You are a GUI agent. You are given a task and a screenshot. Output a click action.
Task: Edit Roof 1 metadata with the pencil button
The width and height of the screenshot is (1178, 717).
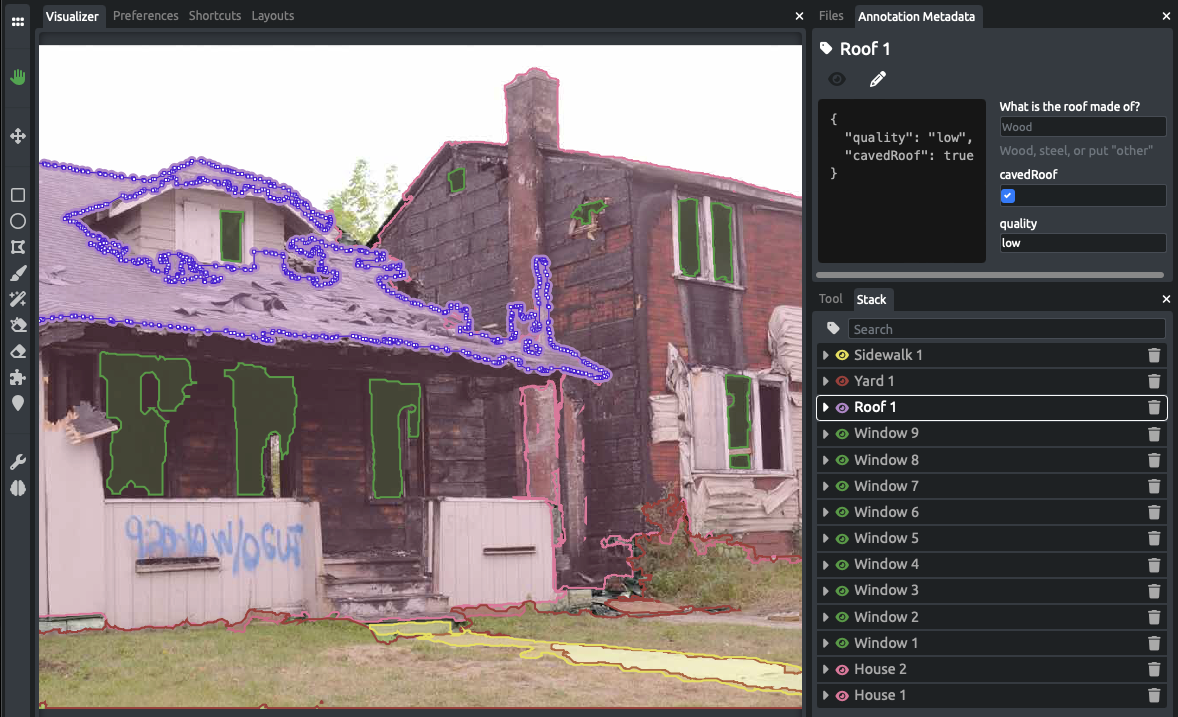(877, 79)
